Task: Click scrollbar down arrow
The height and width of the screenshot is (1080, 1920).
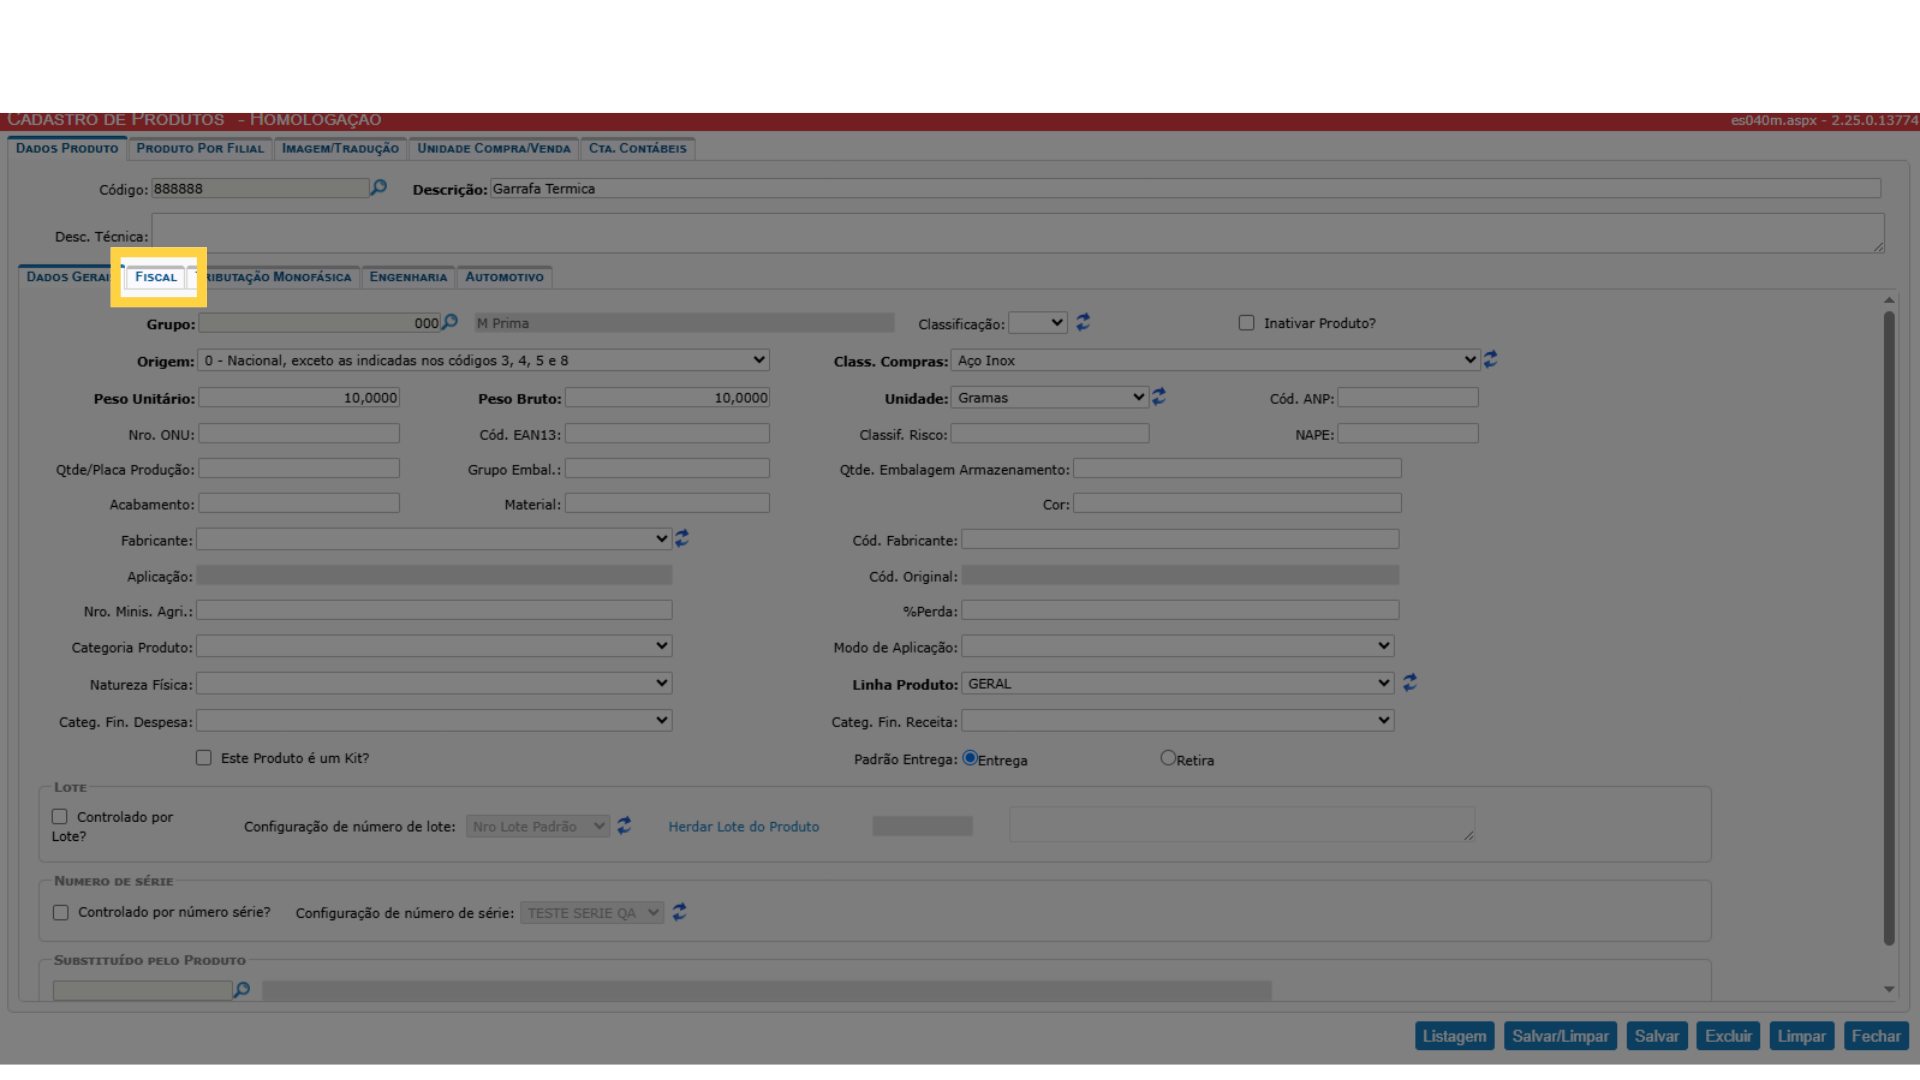Action: [1889, 989]
